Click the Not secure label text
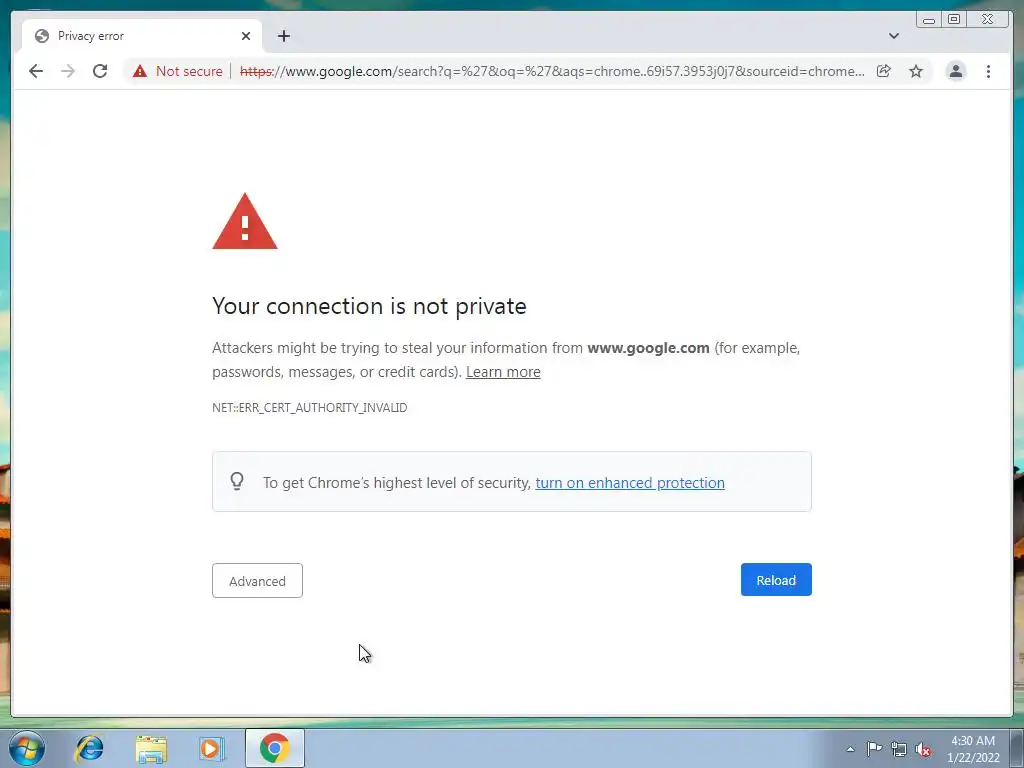 [x=189, y=71]
